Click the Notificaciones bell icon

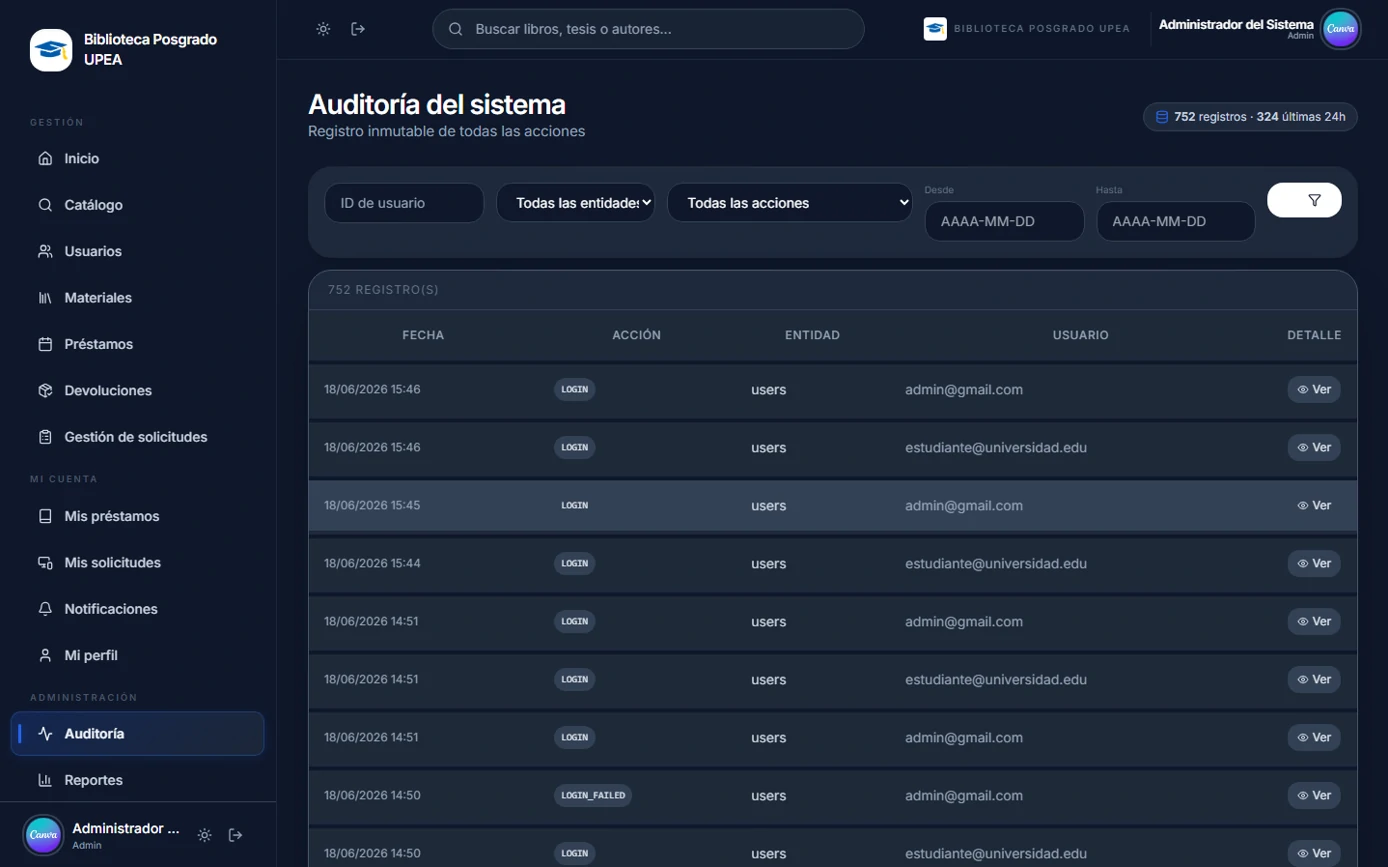point(45,609)
